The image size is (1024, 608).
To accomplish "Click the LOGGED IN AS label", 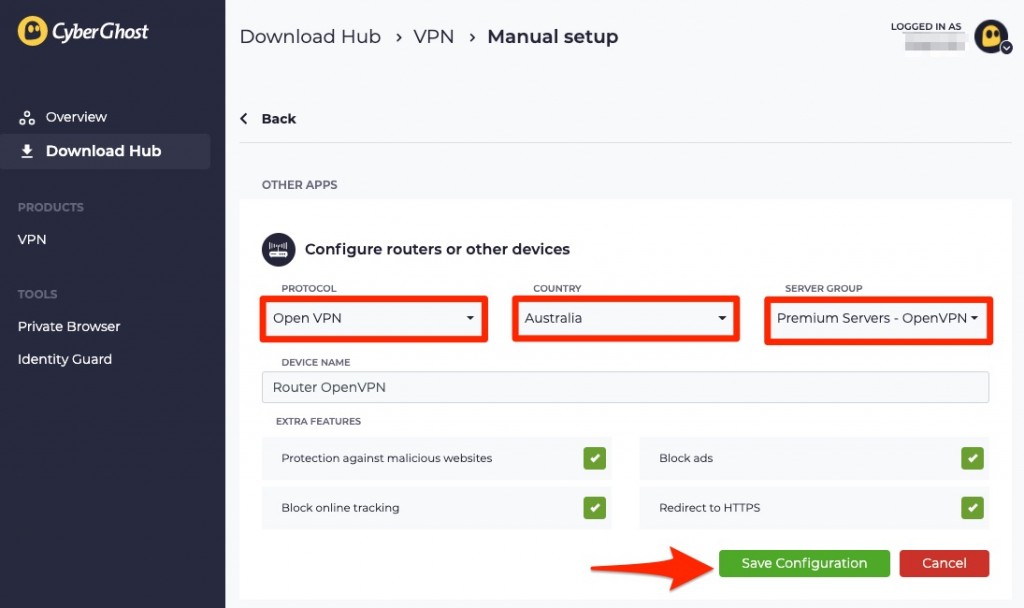I will [926, 27].
